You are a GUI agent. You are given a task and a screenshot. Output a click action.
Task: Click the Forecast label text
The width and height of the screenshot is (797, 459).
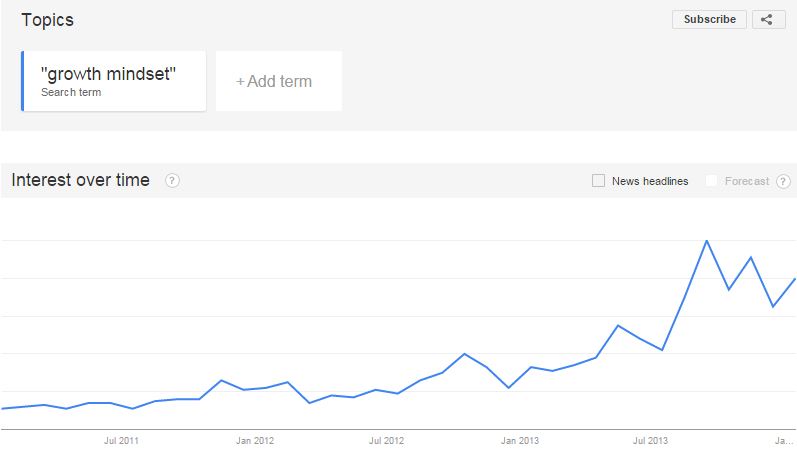(747, 181)
